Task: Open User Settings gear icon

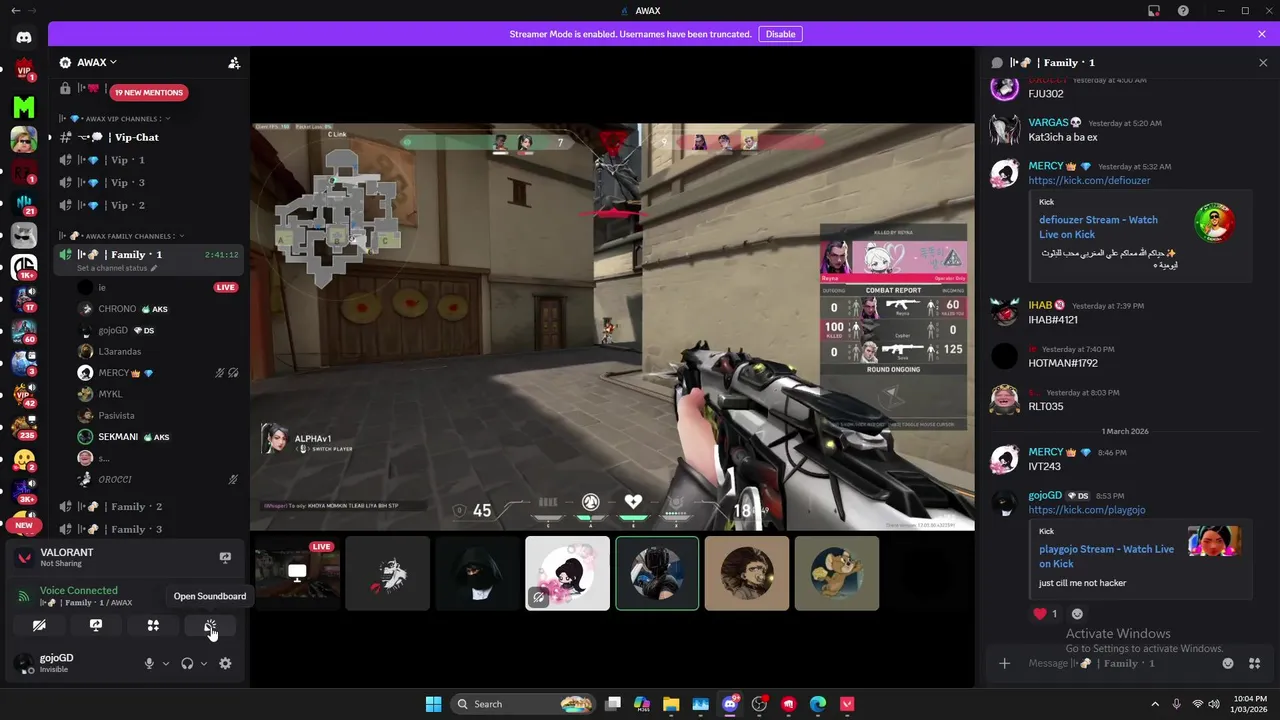Action: pos(225,663)
